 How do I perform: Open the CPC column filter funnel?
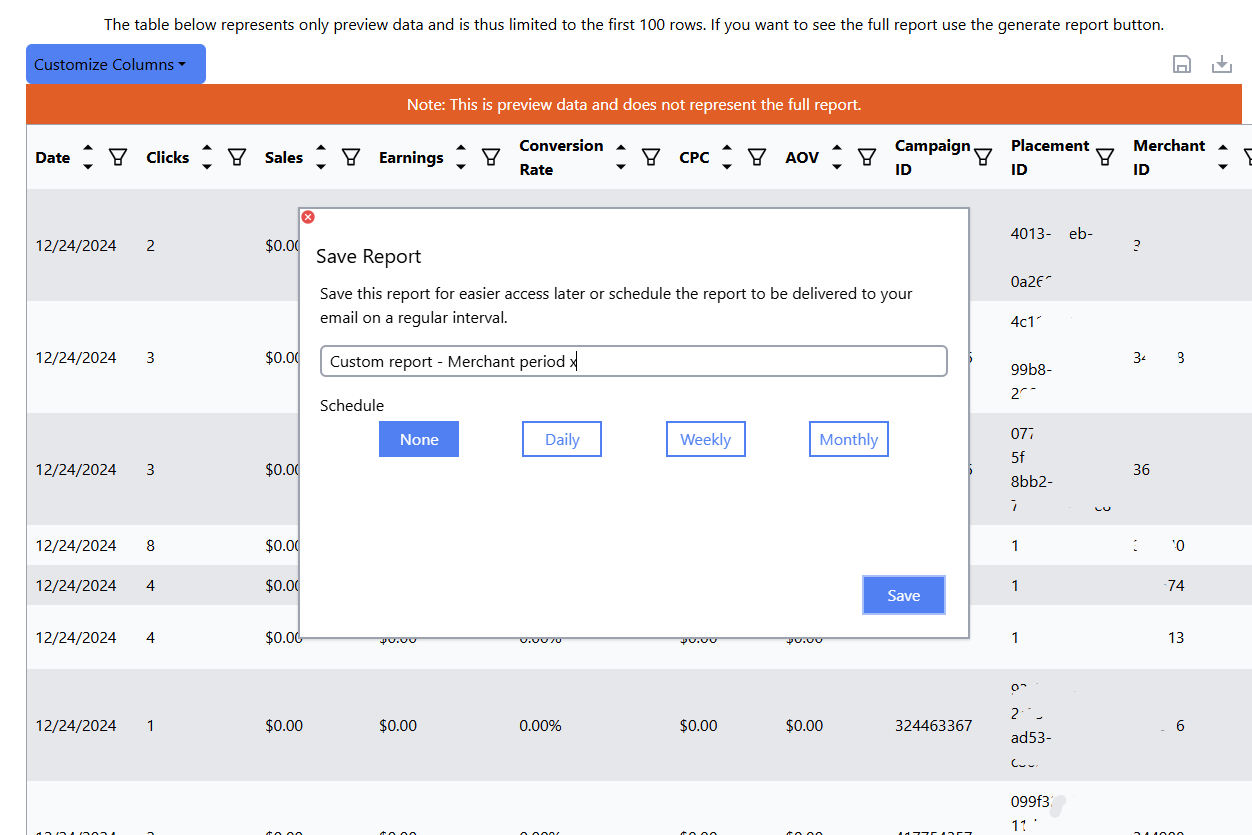[757, 157]
